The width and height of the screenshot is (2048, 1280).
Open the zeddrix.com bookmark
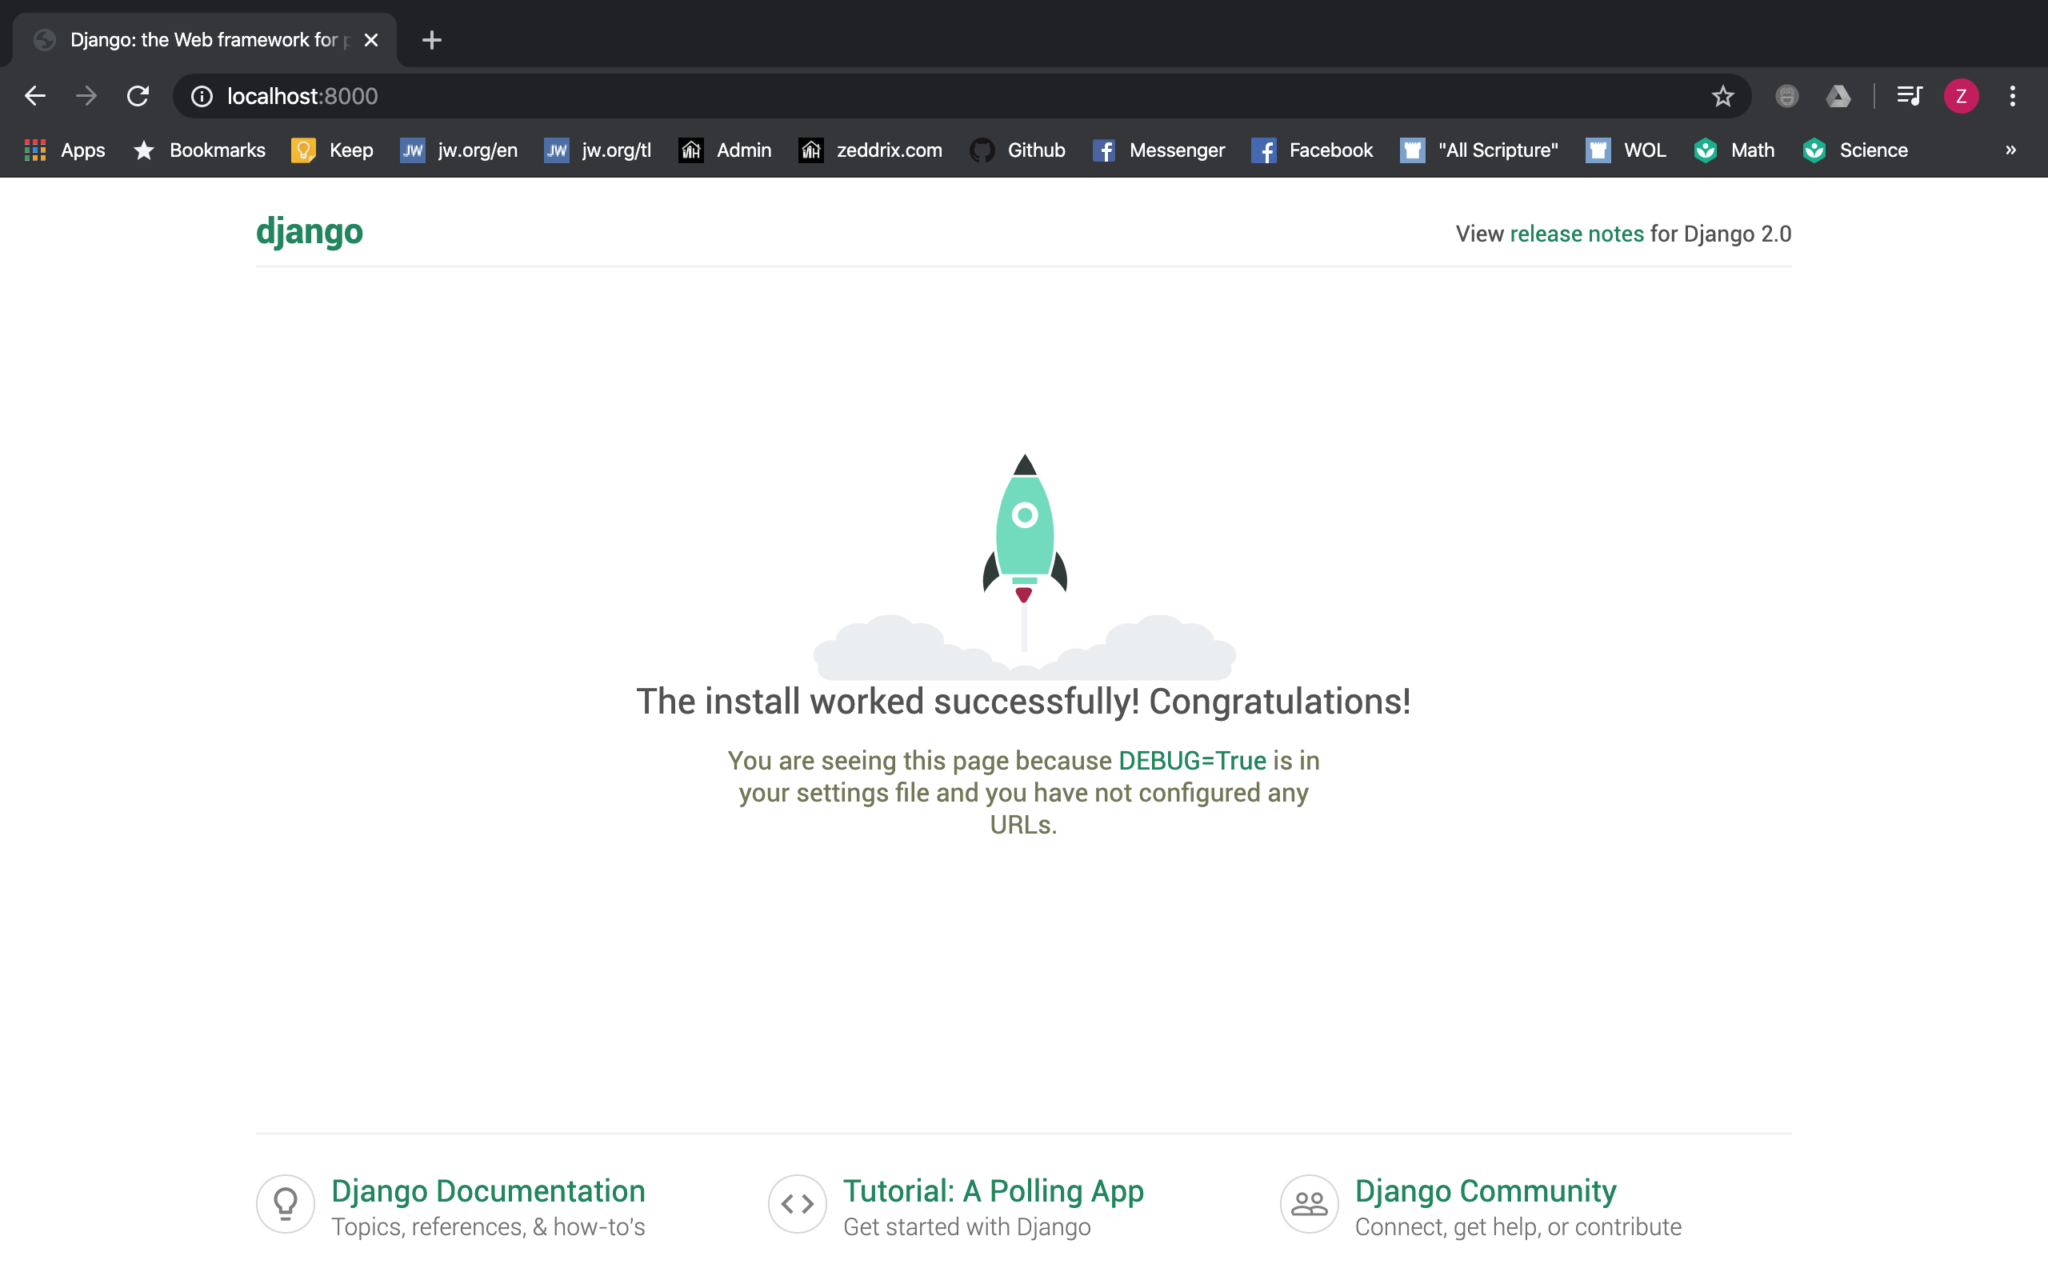871,150
